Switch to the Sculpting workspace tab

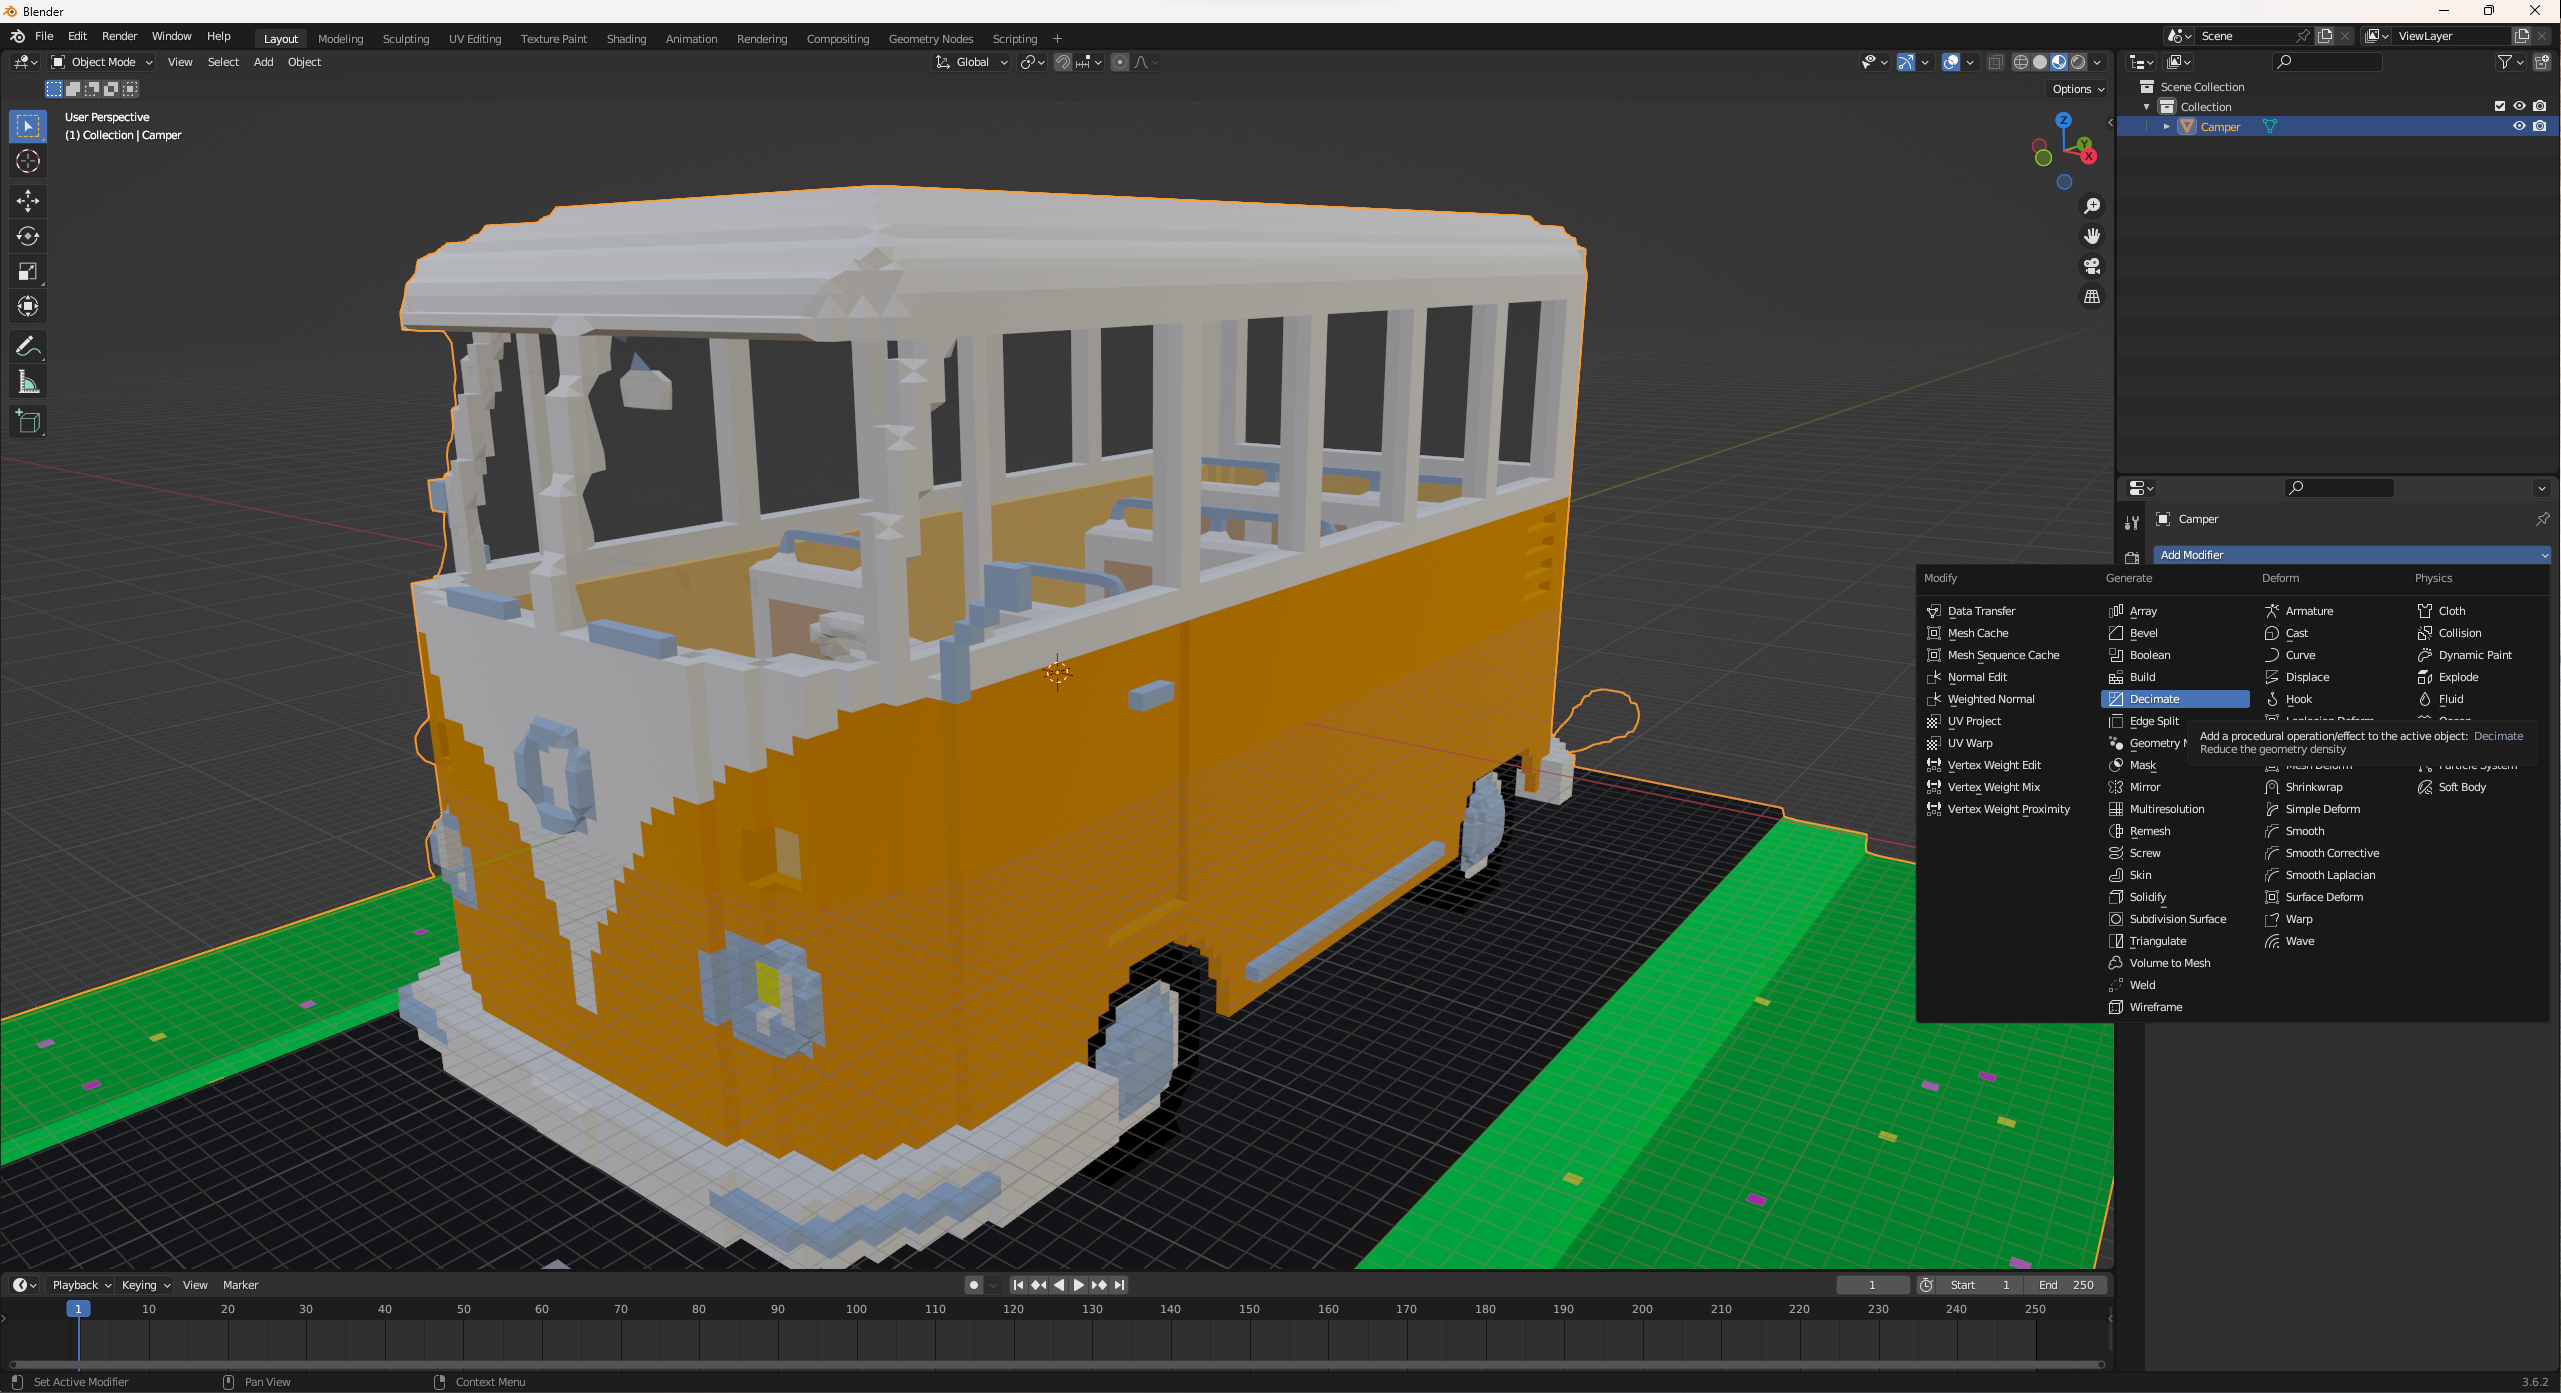pyautogui.click(x=405, y=39)
